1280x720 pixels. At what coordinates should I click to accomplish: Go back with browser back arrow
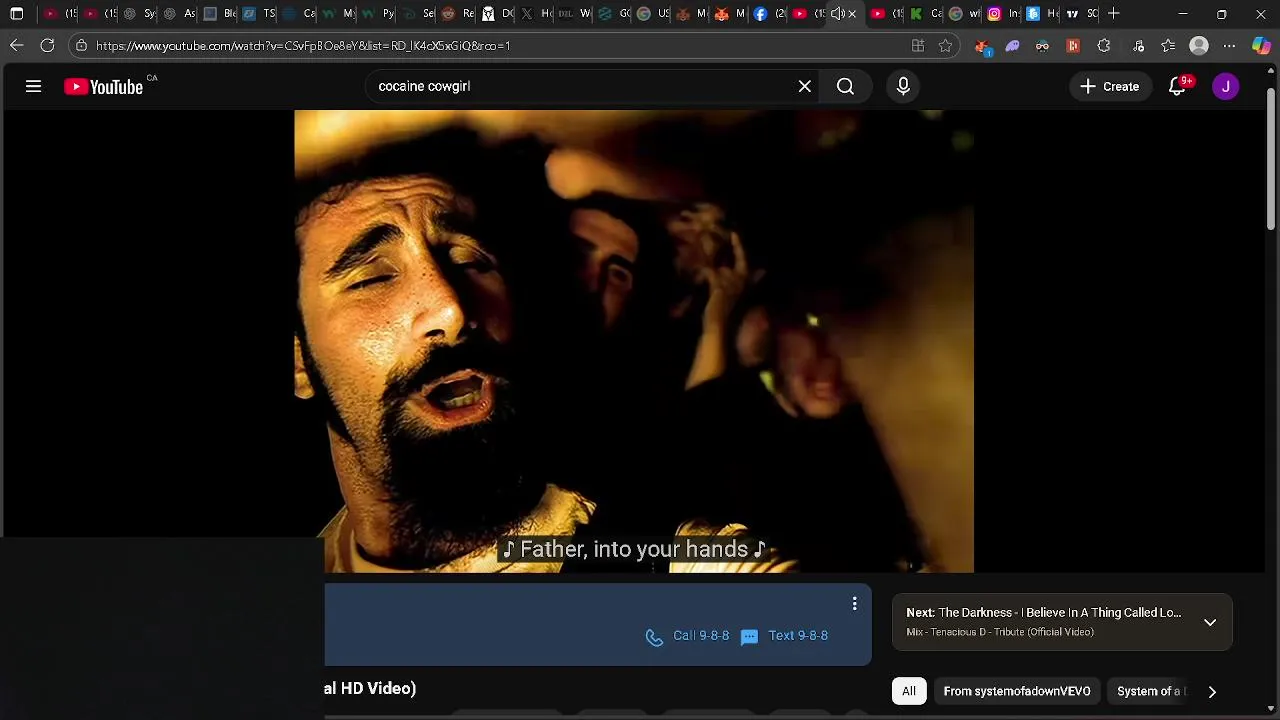pyautogui.click(x=17, y=45)
